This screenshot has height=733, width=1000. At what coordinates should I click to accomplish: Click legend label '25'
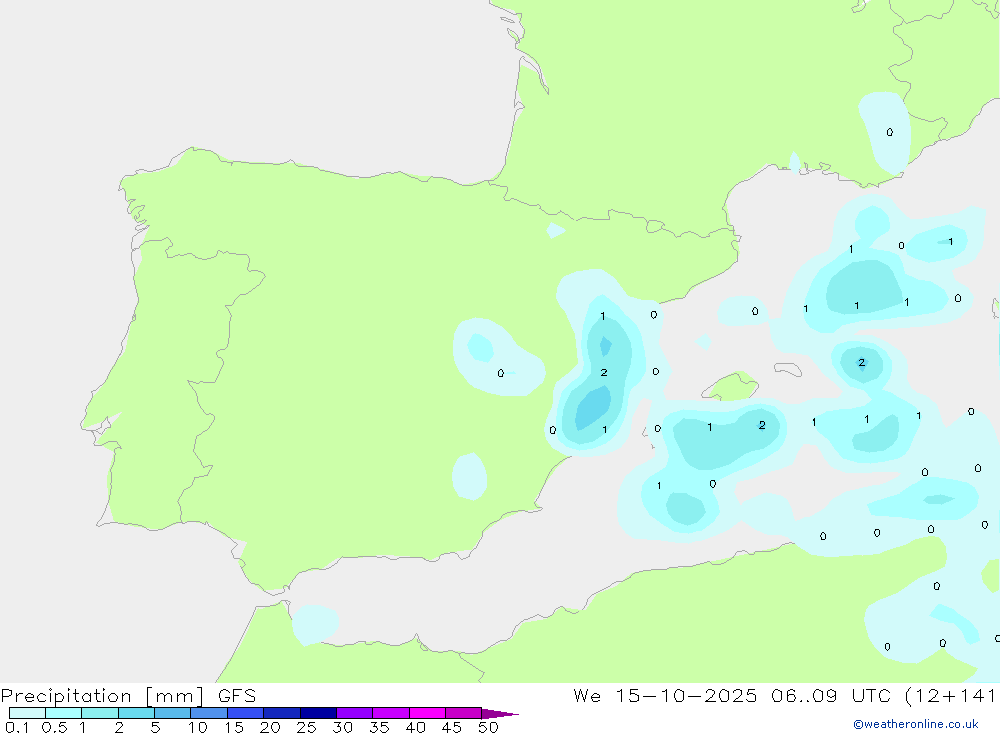(306, 727)
